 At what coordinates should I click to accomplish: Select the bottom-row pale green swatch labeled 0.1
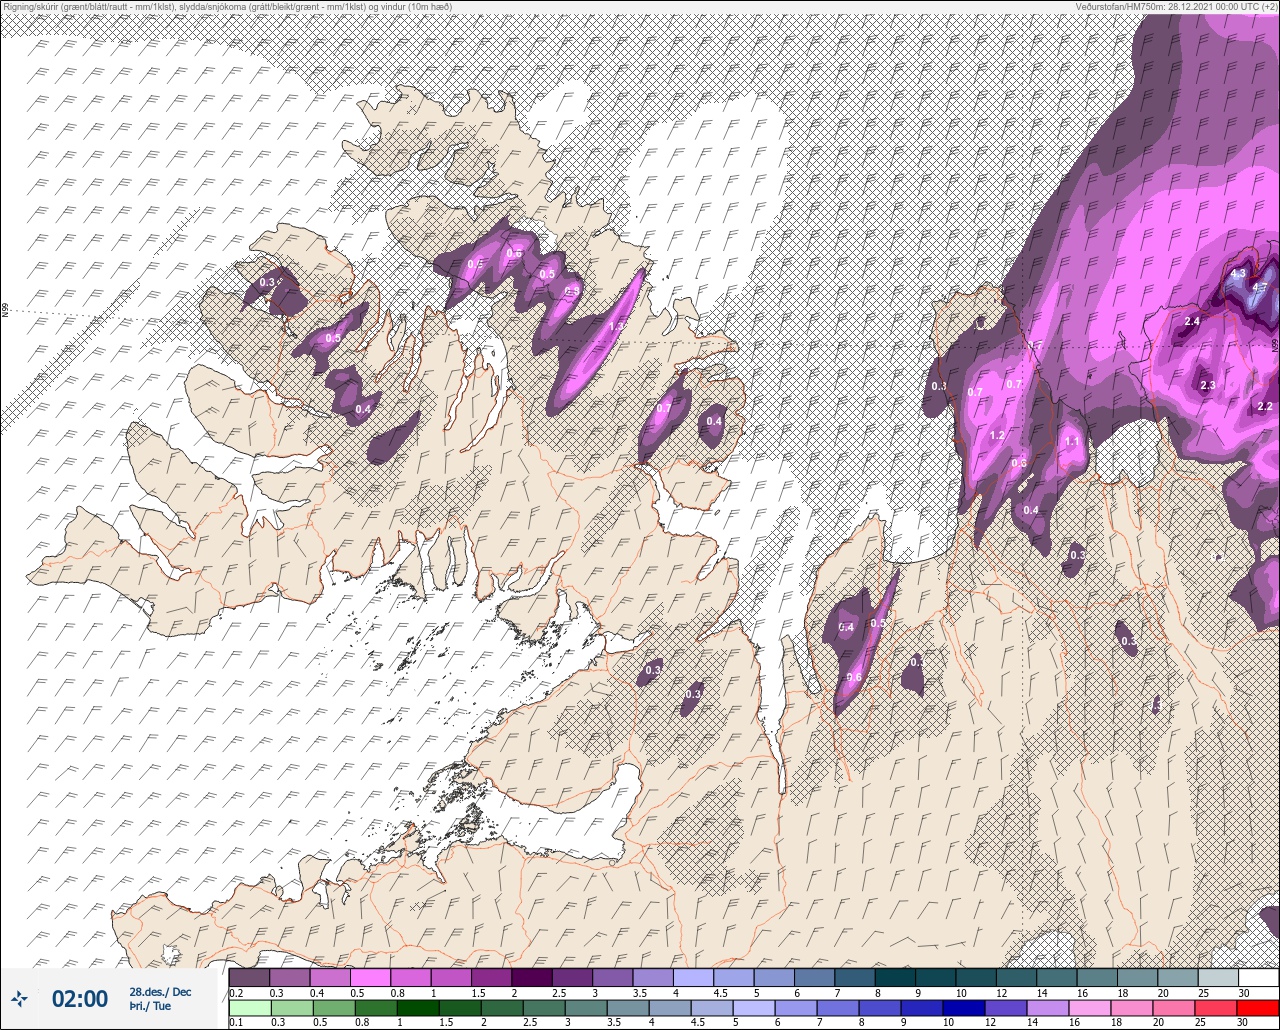click(249, 1007)
